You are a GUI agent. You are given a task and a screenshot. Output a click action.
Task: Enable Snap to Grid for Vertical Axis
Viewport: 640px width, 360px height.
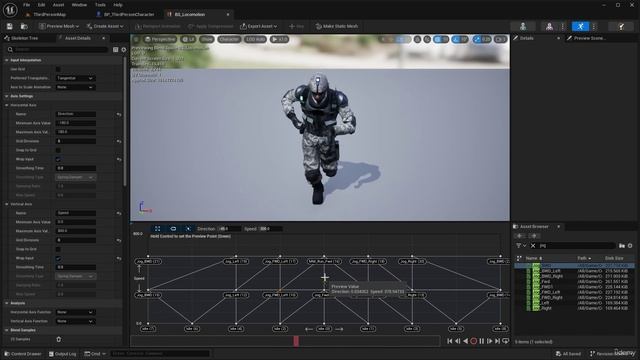[58, 249]
